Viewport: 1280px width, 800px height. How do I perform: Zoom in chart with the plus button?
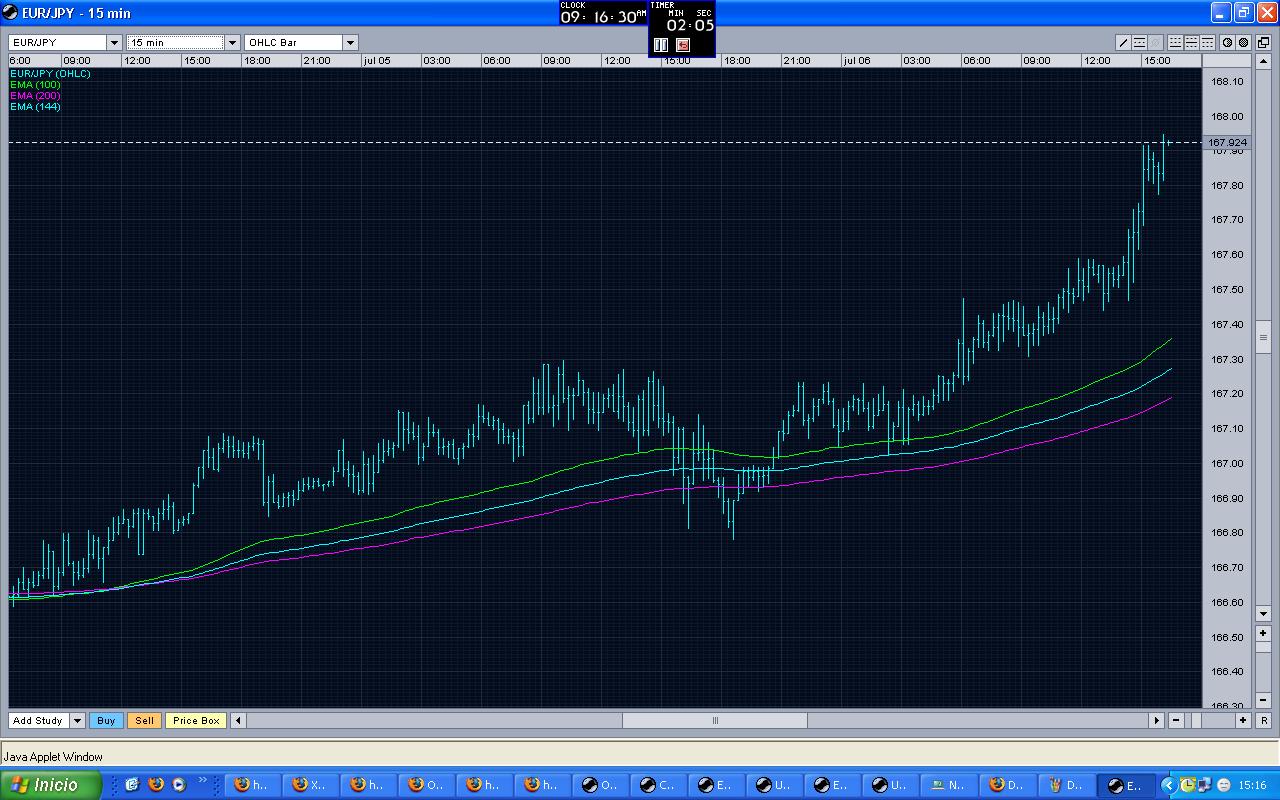[x=1243, y=720]
